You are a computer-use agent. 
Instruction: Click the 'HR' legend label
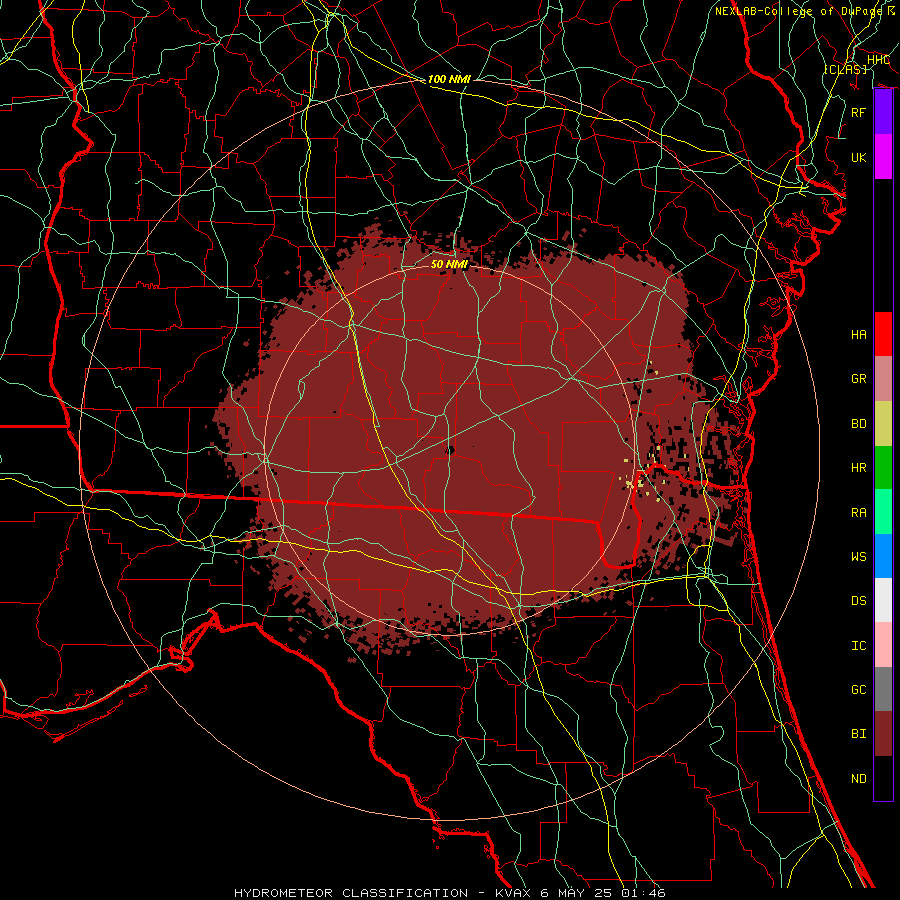click(859, 468)
